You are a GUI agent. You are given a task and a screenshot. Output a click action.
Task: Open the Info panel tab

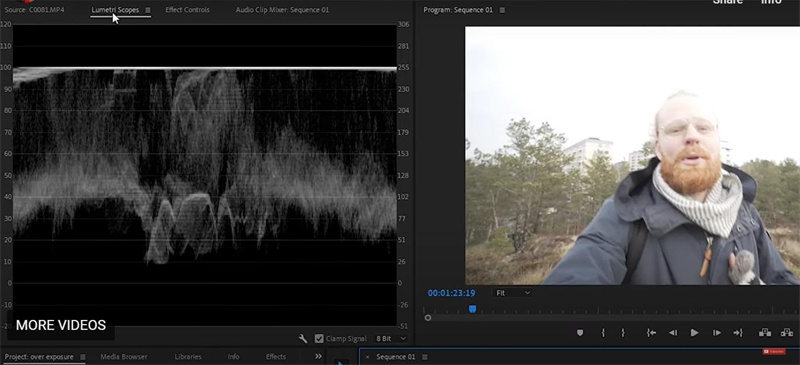[233, 356]
